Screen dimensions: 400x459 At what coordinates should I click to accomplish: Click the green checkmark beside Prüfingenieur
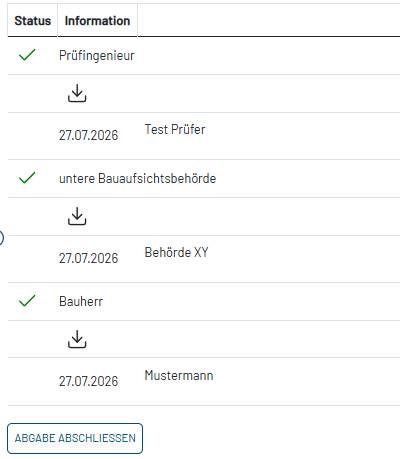click(x=27, y=55)
